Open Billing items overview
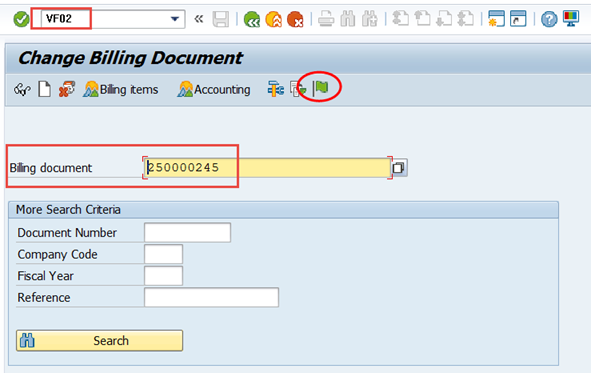 (121, 89)
